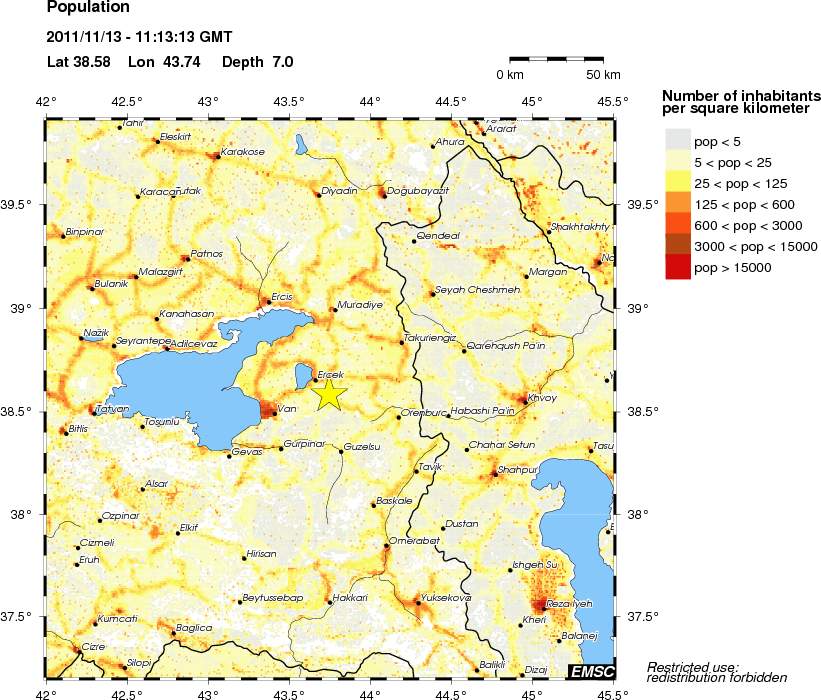This screenshot has height=700, width=821.
Task: Choose the '3000 < pop < 15000' swatch
Action: pos(678,246)
